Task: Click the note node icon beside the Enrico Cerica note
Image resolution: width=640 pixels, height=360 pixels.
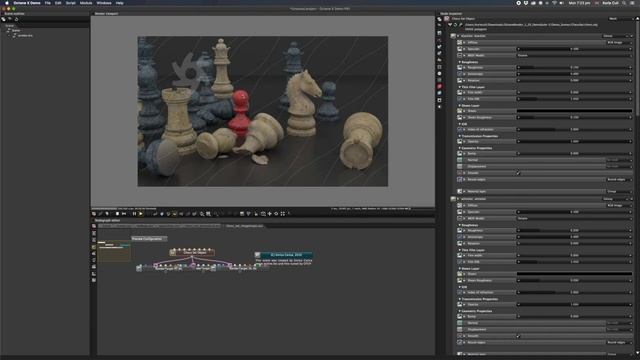Action: coord(258,255)
